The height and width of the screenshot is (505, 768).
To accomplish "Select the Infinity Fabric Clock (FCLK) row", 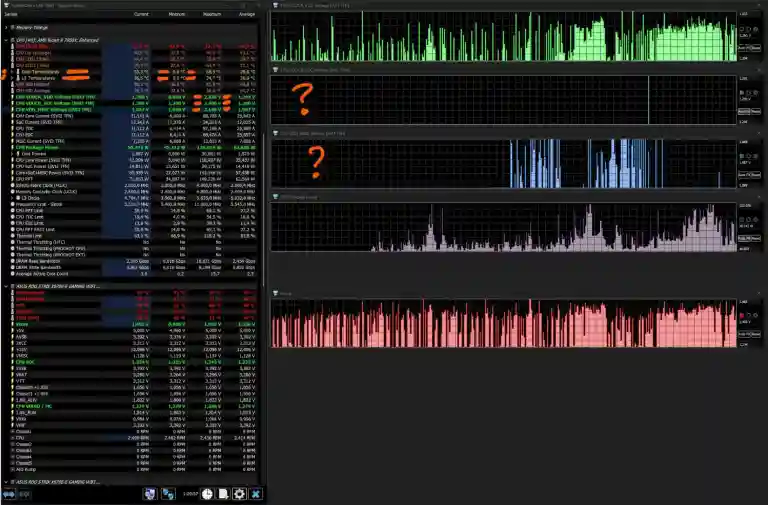I will point(133,186).
